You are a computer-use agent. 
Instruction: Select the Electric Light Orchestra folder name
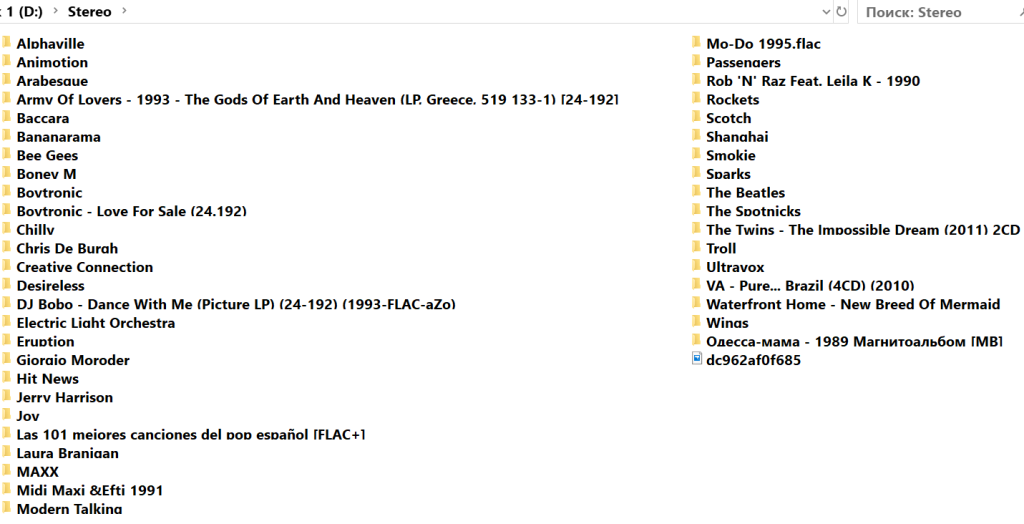pos(96,323)
